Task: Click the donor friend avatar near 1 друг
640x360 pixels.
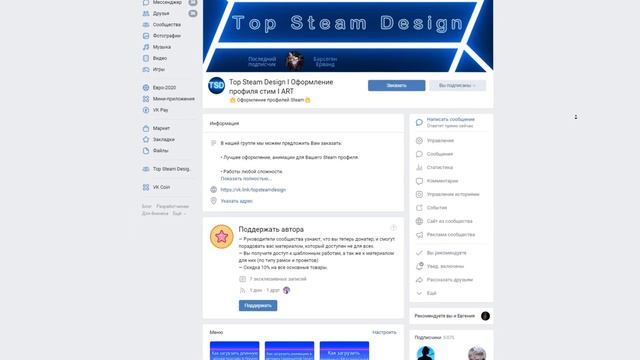Action: pyautogui.click(x=287, y=290)
